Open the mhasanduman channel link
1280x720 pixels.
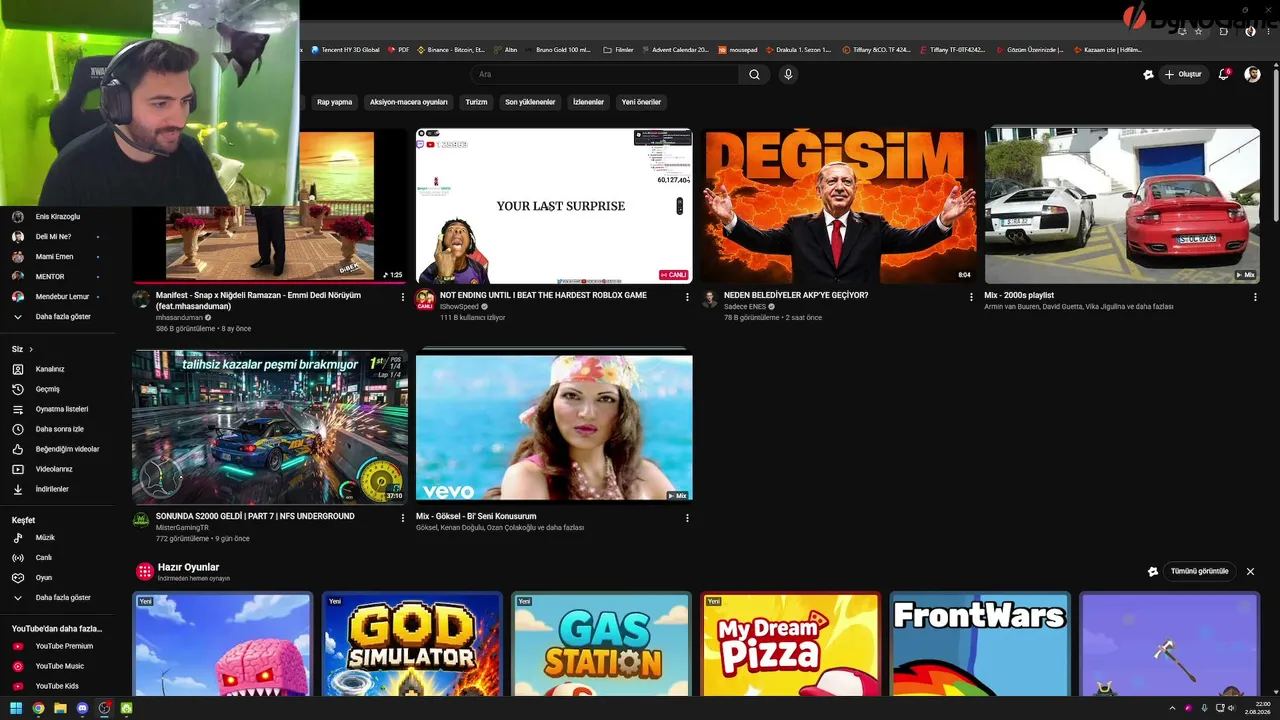179,318
